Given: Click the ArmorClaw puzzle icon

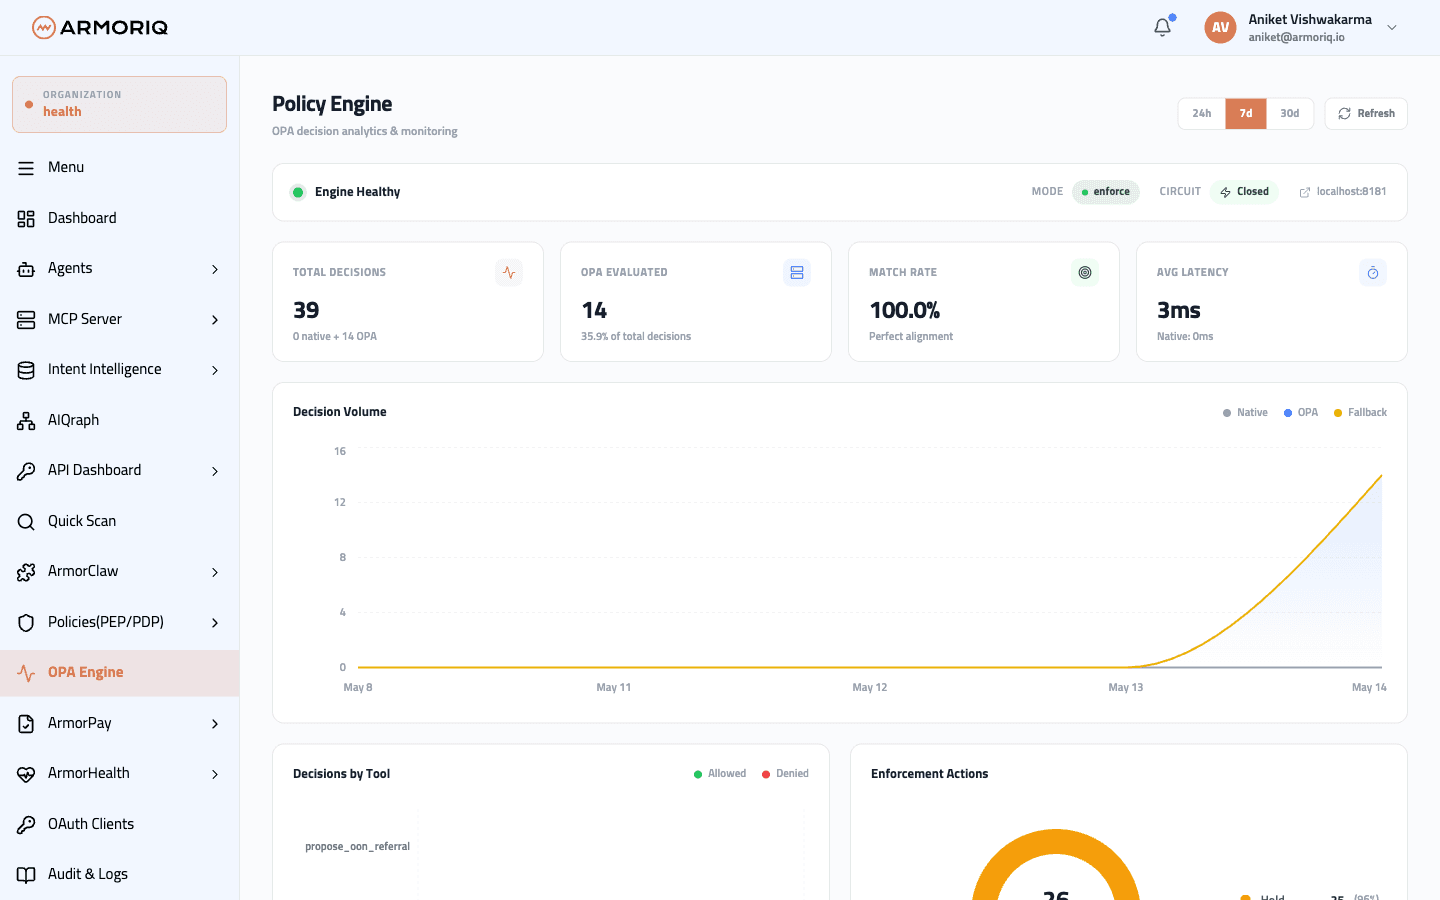Looking at the screenshot, I should 26,572.
